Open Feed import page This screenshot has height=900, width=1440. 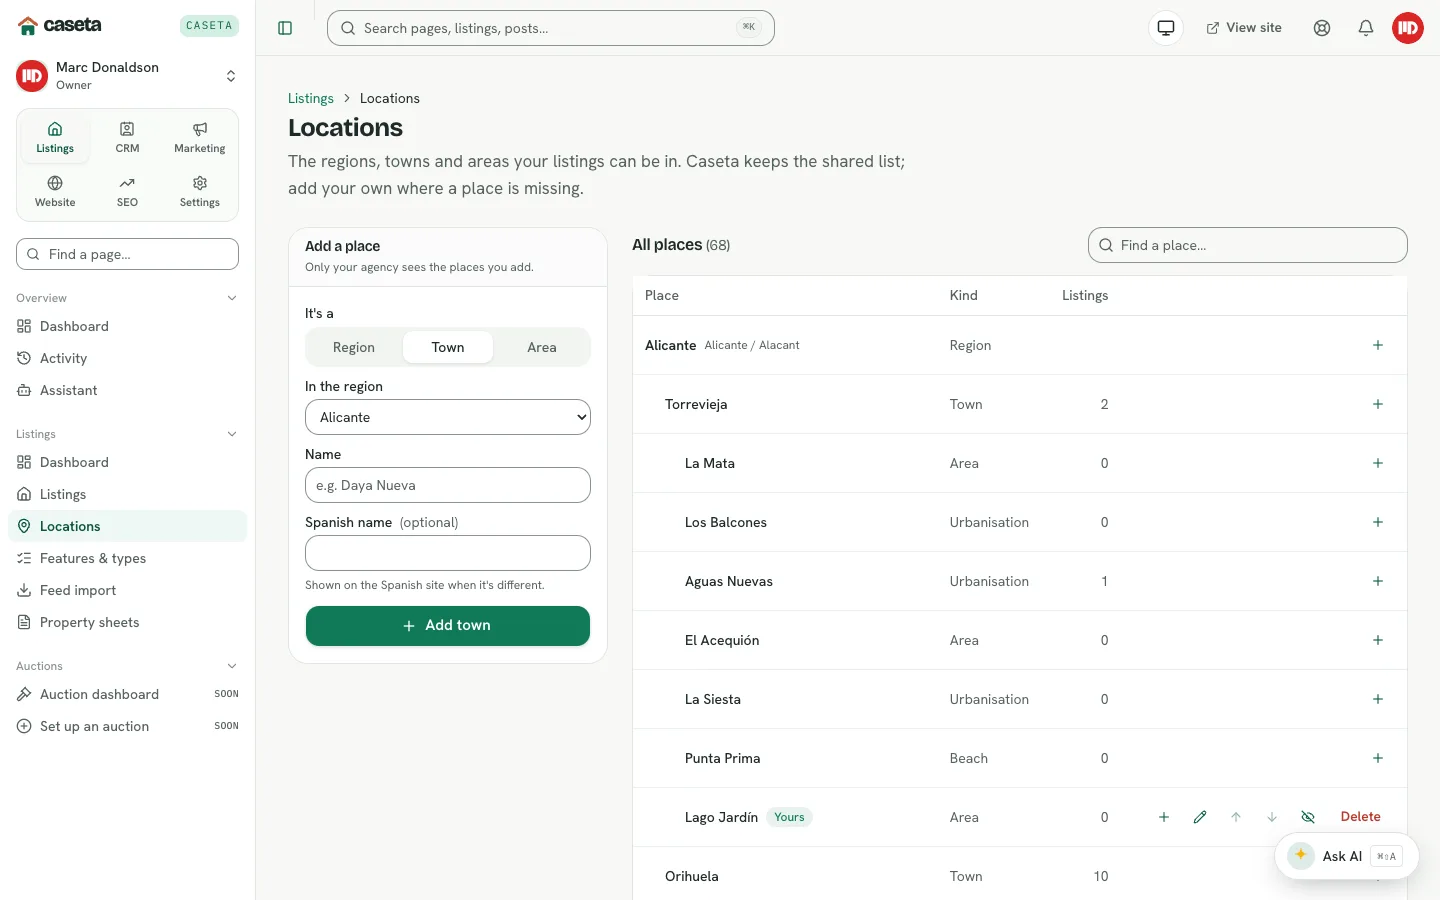(127, 590)
